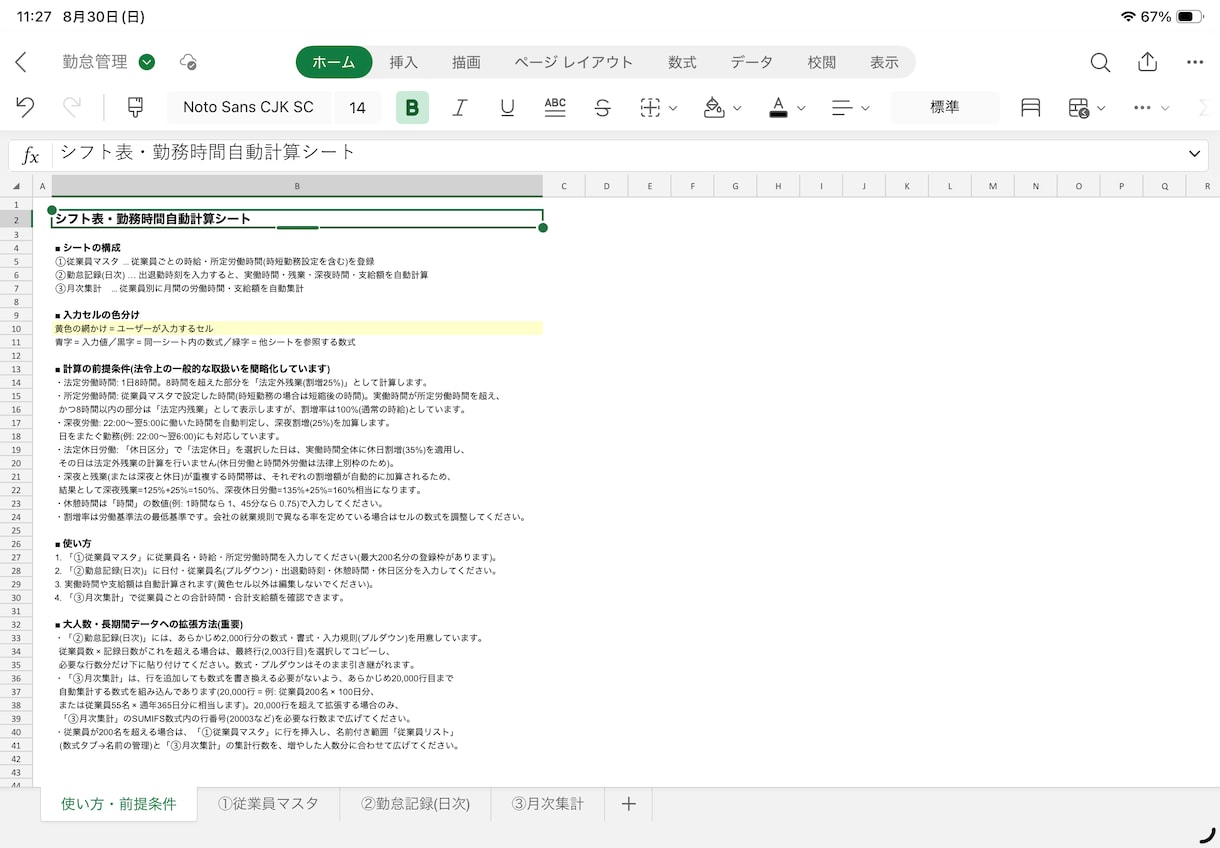This screenshot has width=1220, height=848.
Task: Select all cells corner triangle
Action: point(16,186)
